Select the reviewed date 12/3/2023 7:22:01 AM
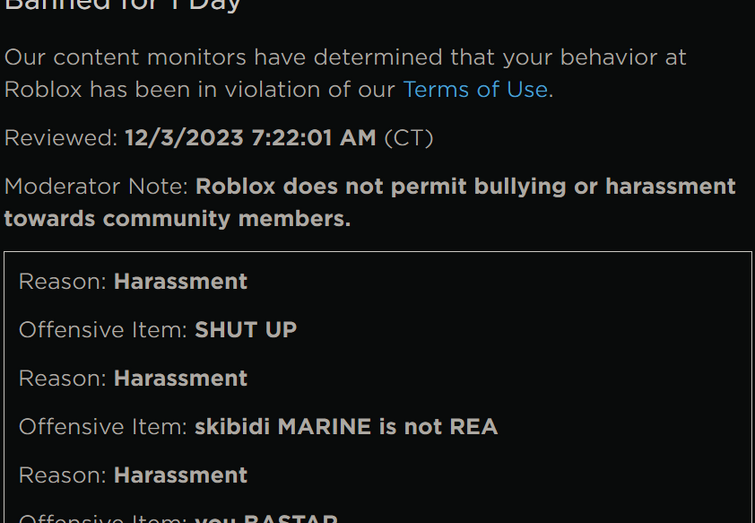Viewport: 755px width, 523px height. 250,138
